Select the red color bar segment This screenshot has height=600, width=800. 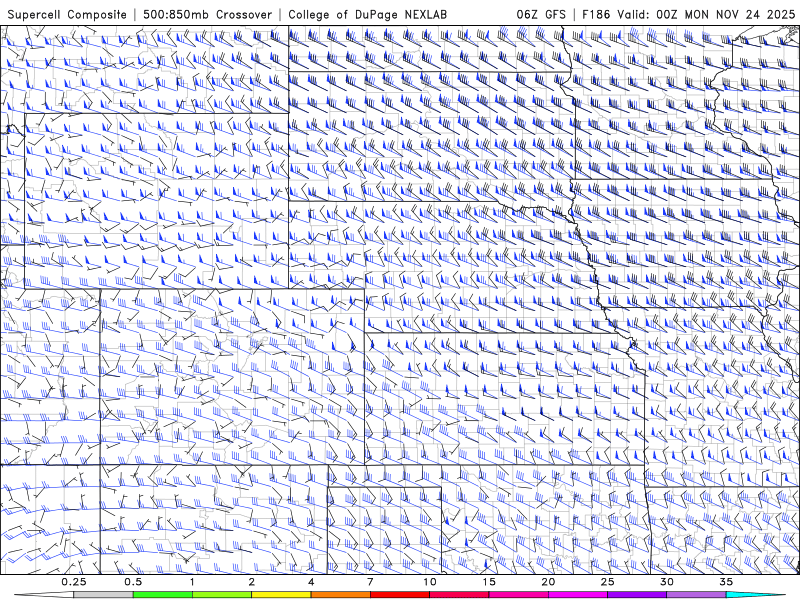(x=399, y=595)
